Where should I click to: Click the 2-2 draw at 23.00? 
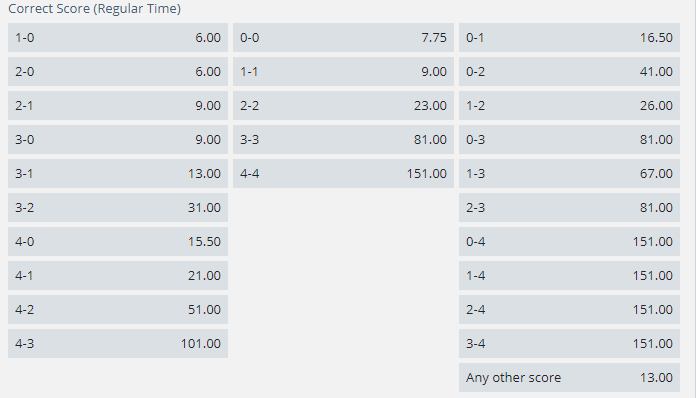click(x=344, y=106)
